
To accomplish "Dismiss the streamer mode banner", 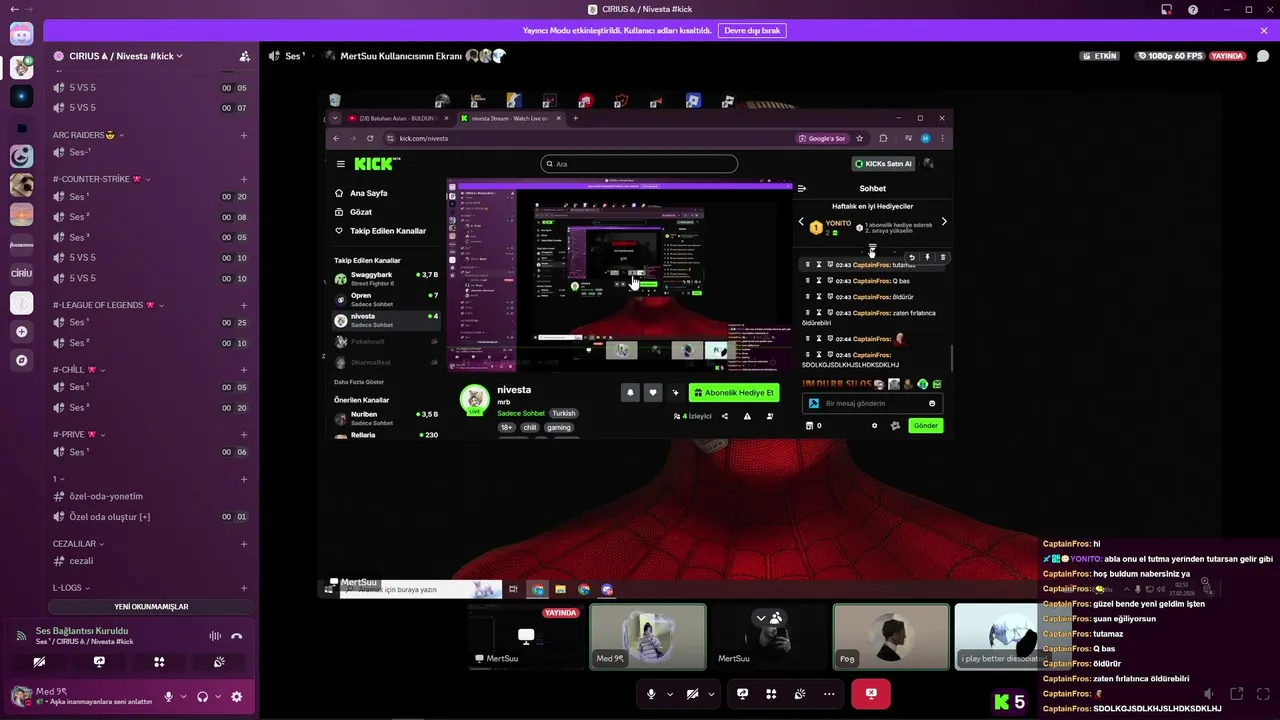I will coord(1264,31).
